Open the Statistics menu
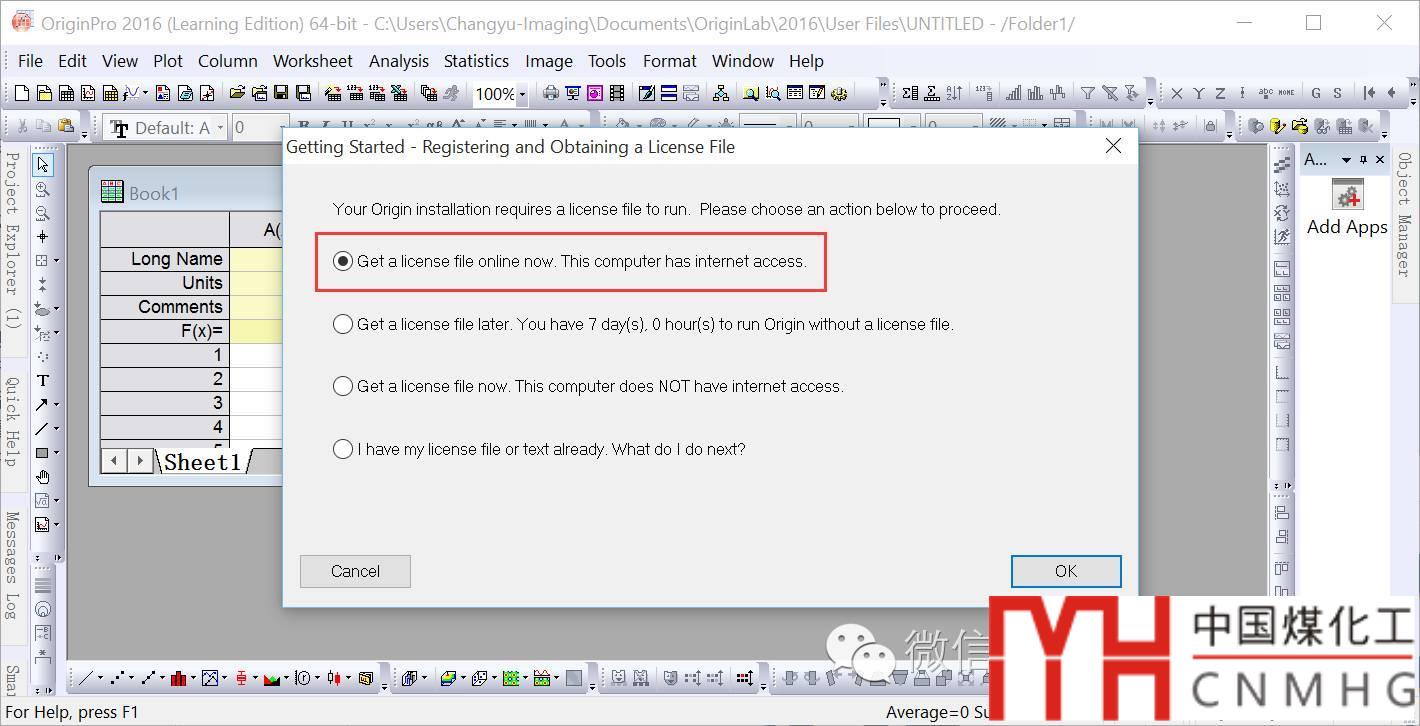 [x=476, y=61]
